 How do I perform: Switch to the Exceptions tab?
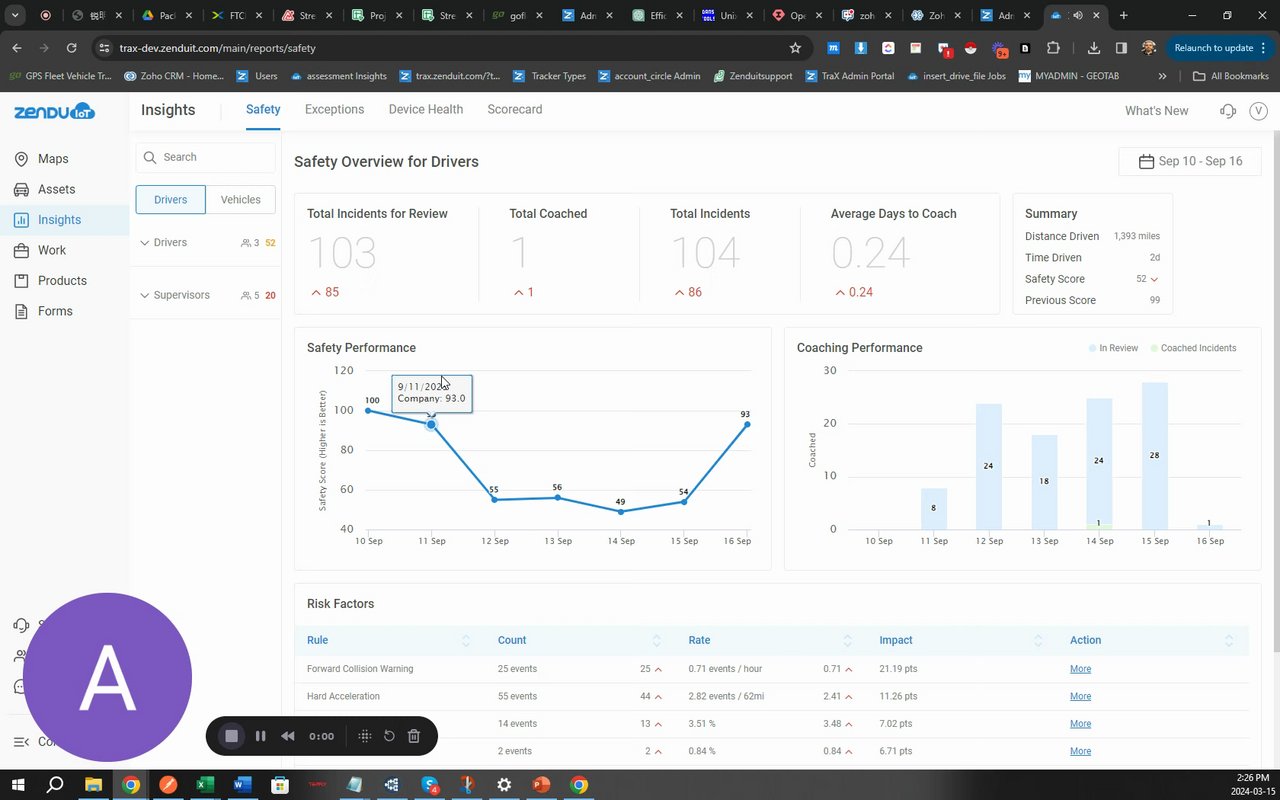(x=334, y=110)
